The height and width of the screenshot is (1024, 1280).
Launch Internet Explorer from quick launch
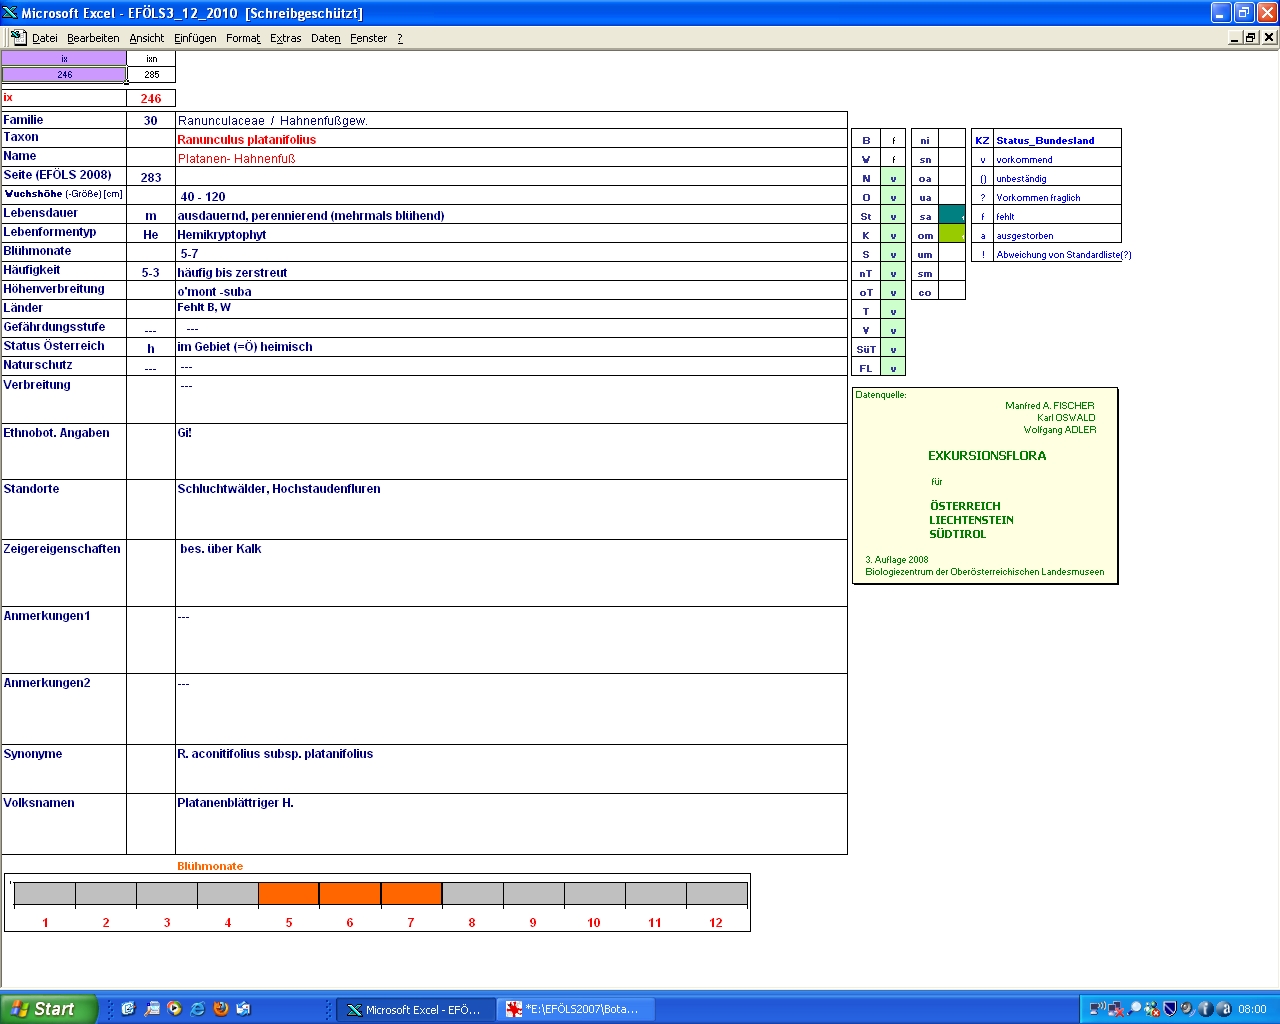pyautogui.click(x=197, y=1009)
